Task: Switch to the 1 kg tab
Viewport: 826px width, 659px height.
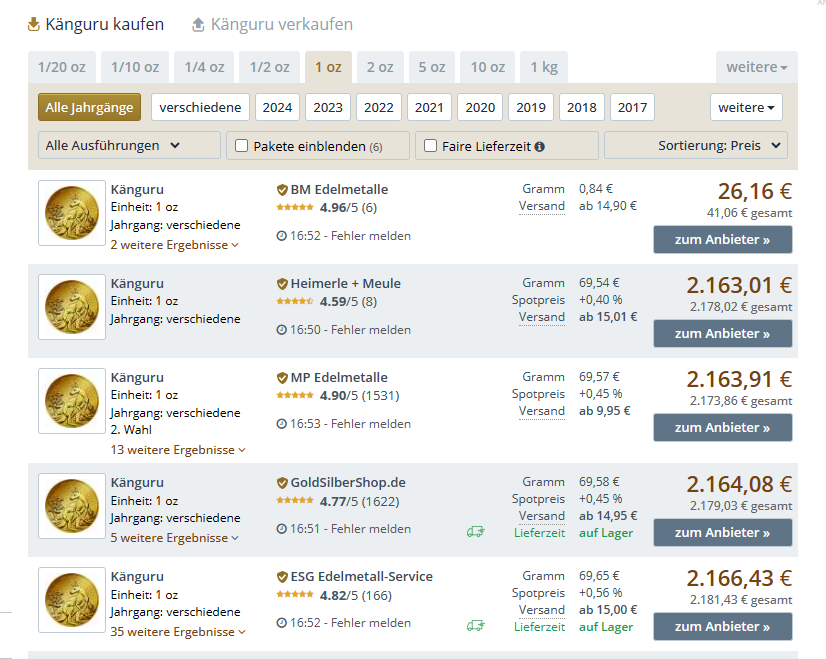Action: (x=543, y=67)
